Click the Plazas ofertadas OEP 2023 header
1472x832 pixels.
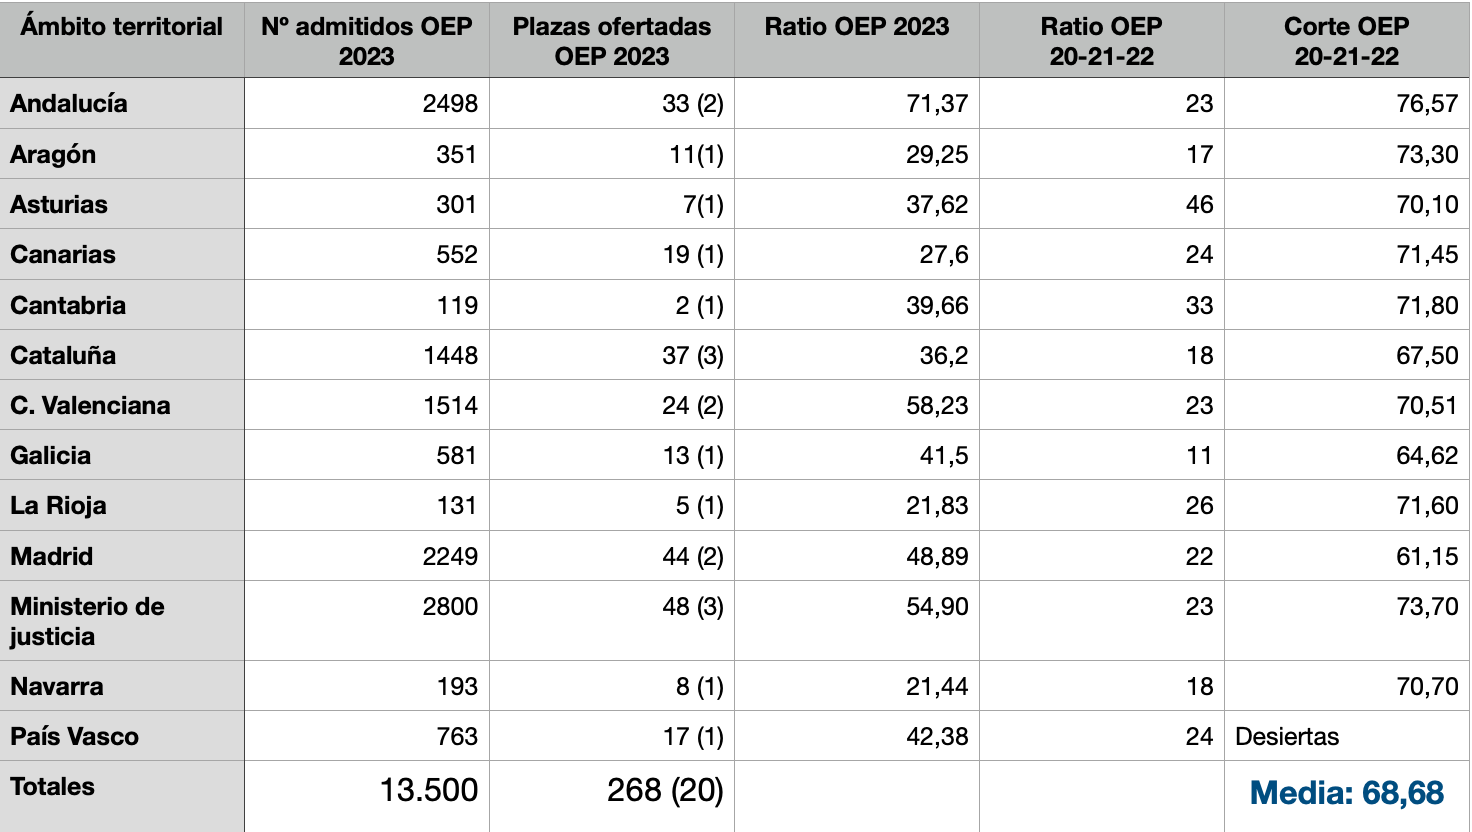click(611, 41)
